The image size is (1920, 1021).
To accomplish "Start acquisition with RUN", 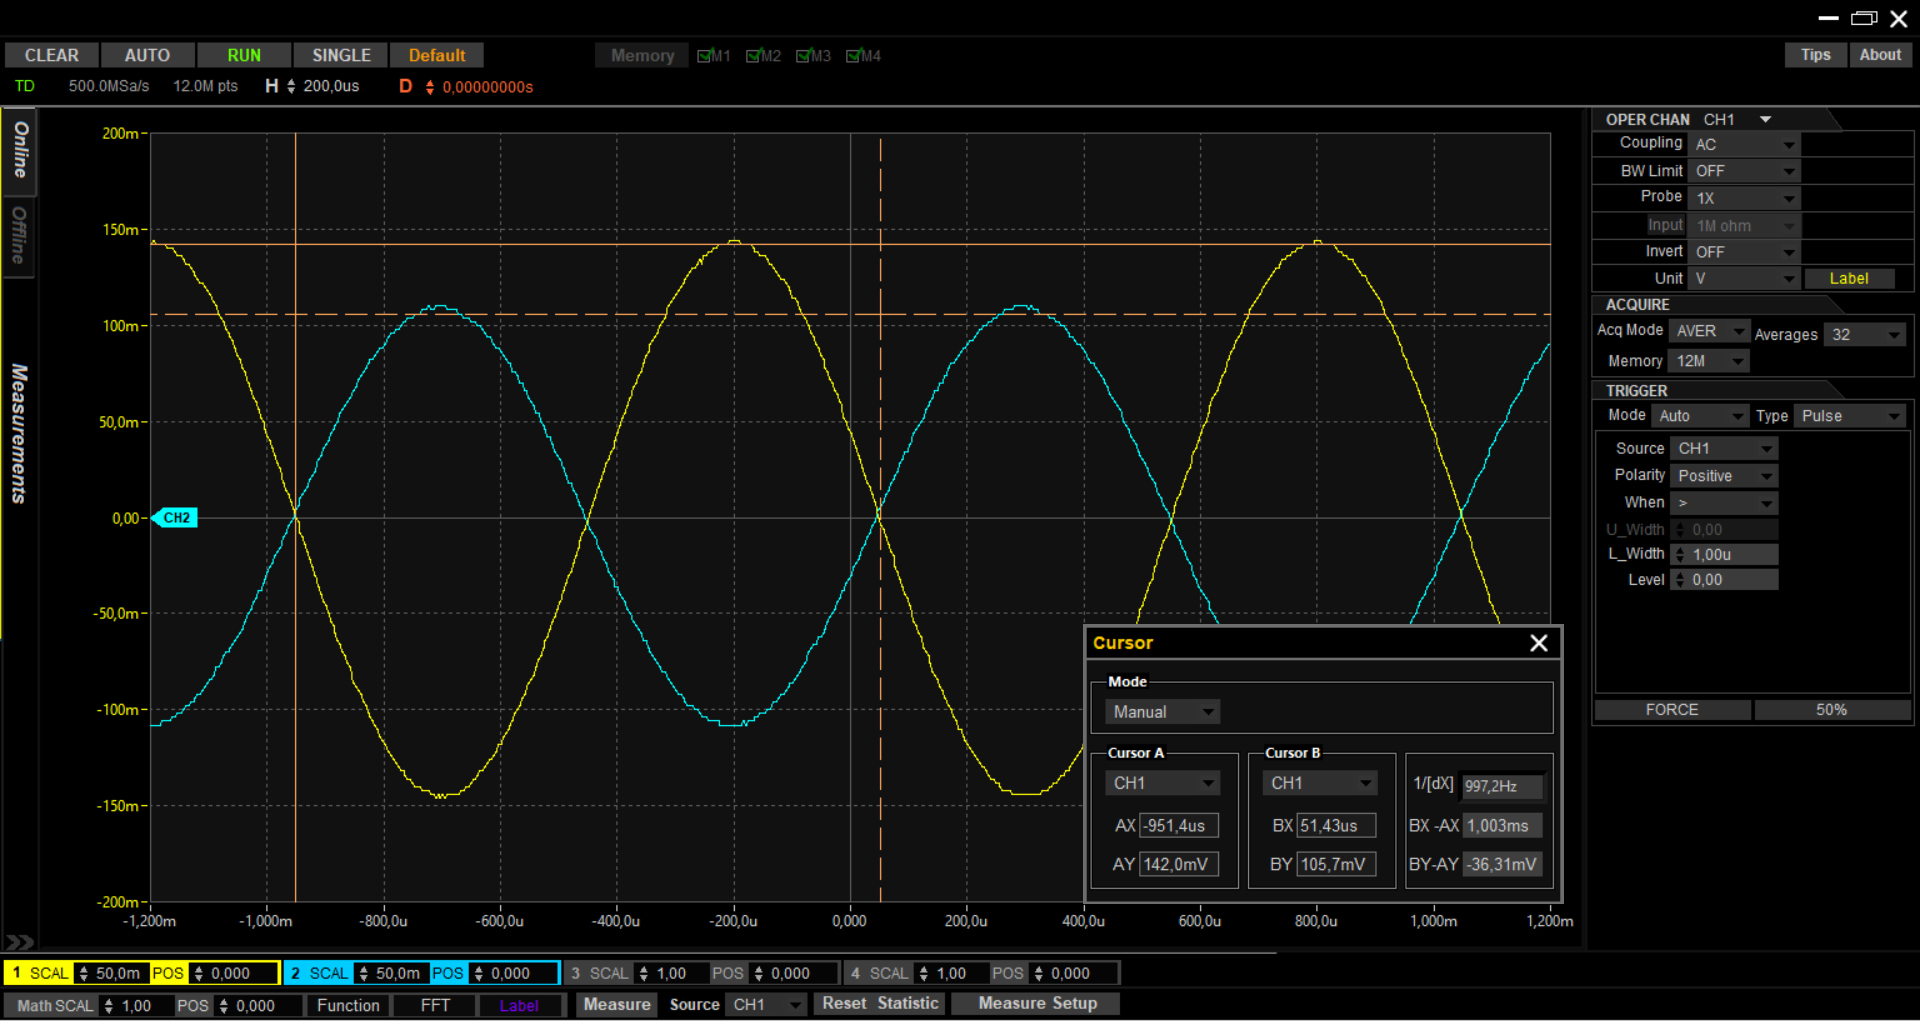I will pyautogui.click(x=244, y=56).
